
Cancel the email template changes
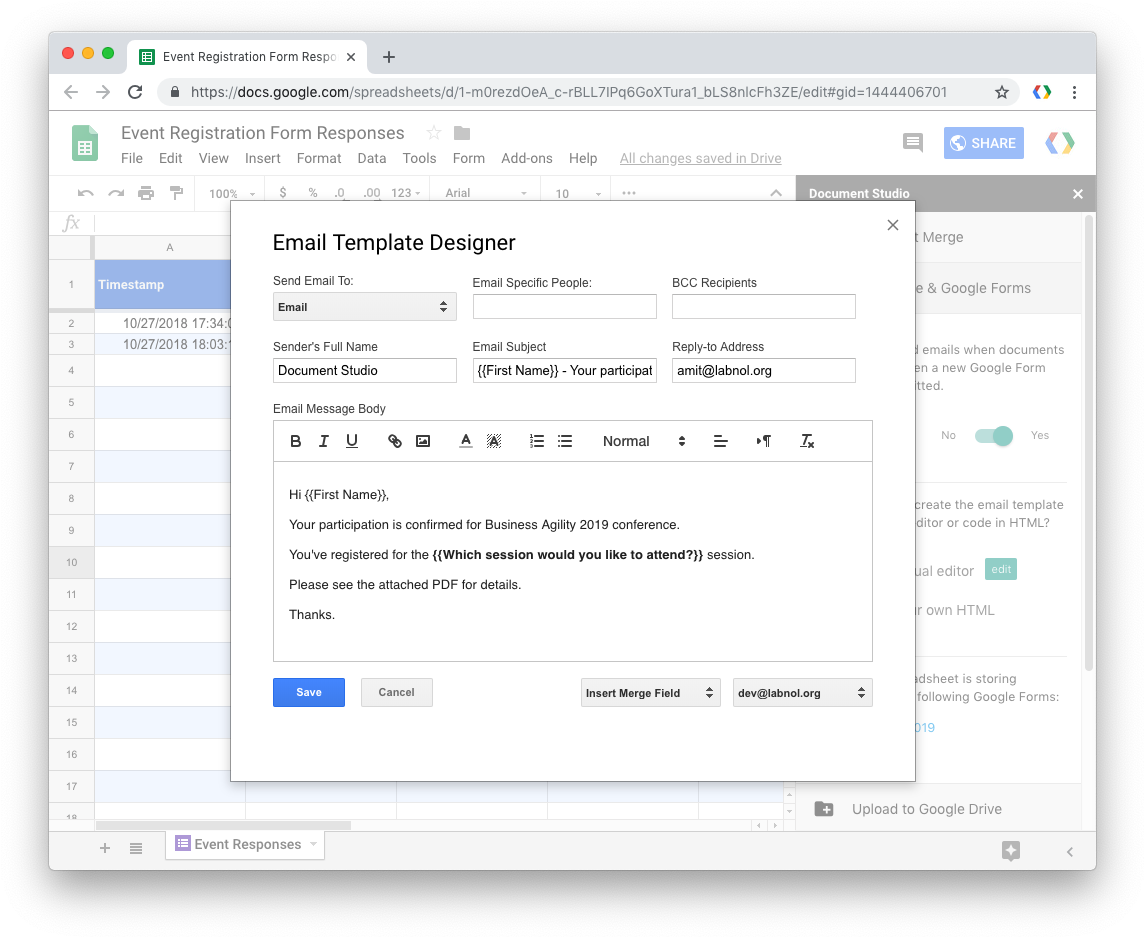point(396,692)
